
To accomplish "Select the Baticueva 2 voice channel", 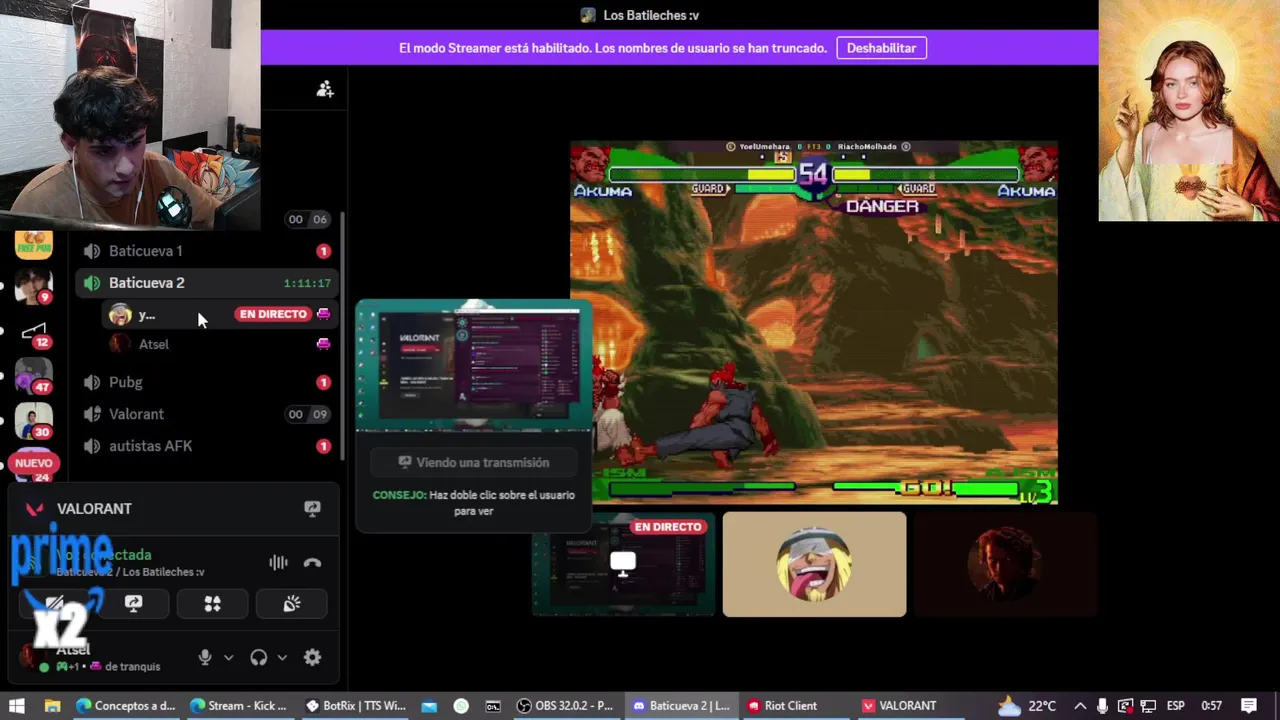I will tap(206, 283).
